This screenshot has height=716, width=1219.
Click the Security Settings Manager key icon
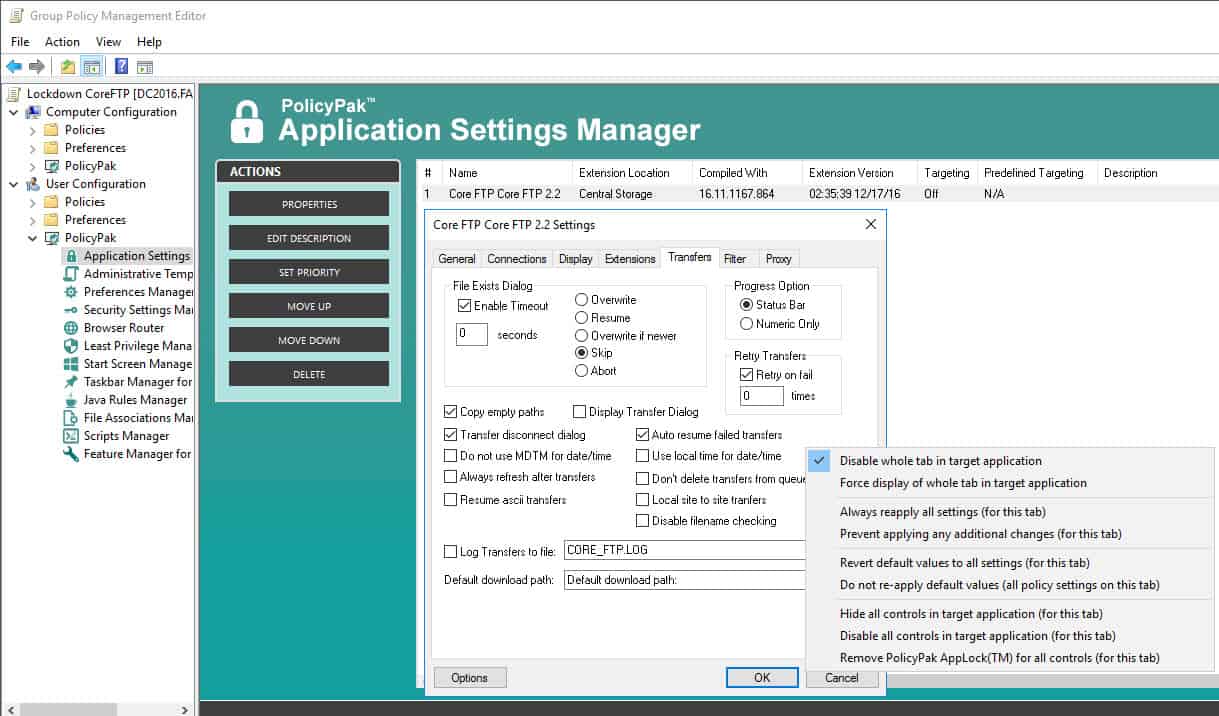click(x=71, y=310)
